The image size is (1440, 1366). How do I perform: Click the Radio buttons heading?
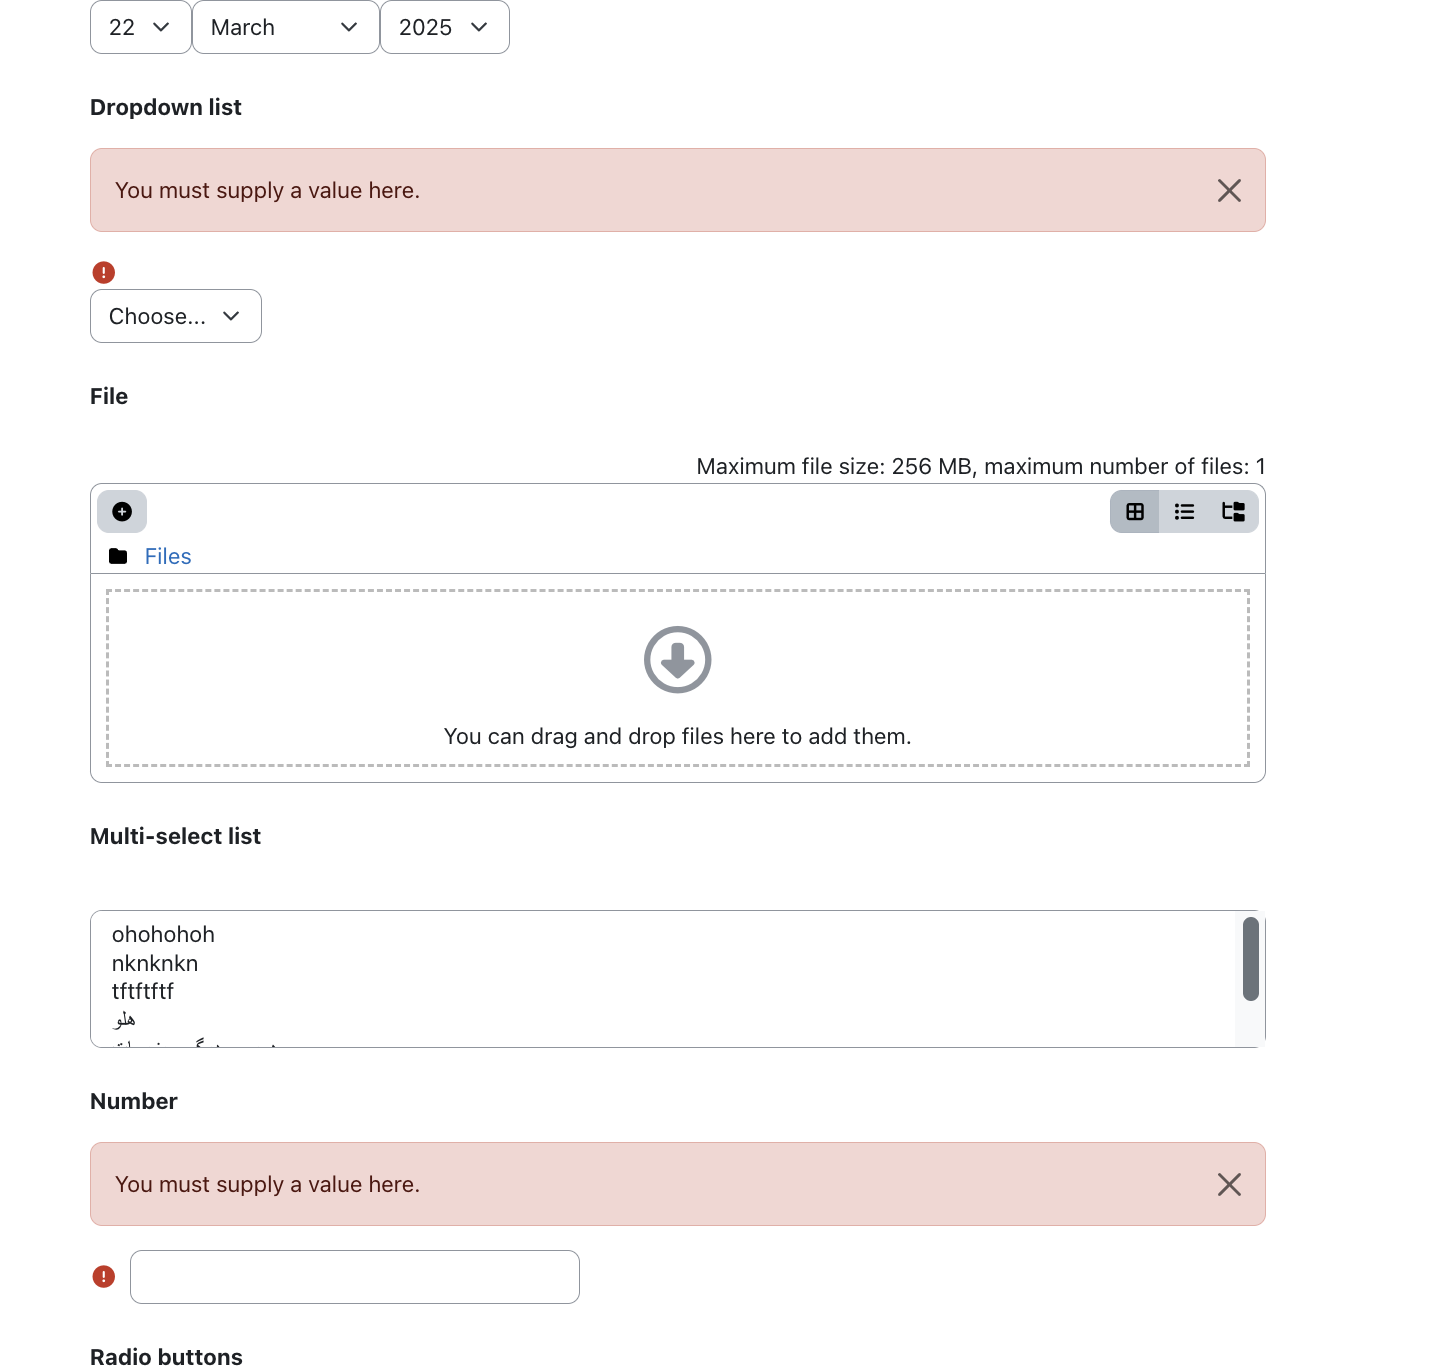(166, 1356)
